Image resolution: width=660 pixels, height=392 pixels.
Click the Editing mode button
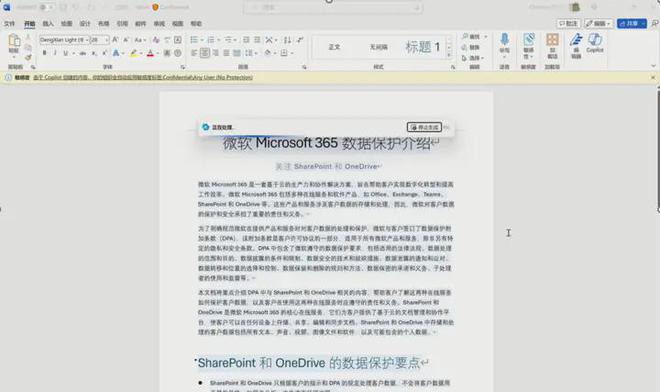tap(598, 24)
